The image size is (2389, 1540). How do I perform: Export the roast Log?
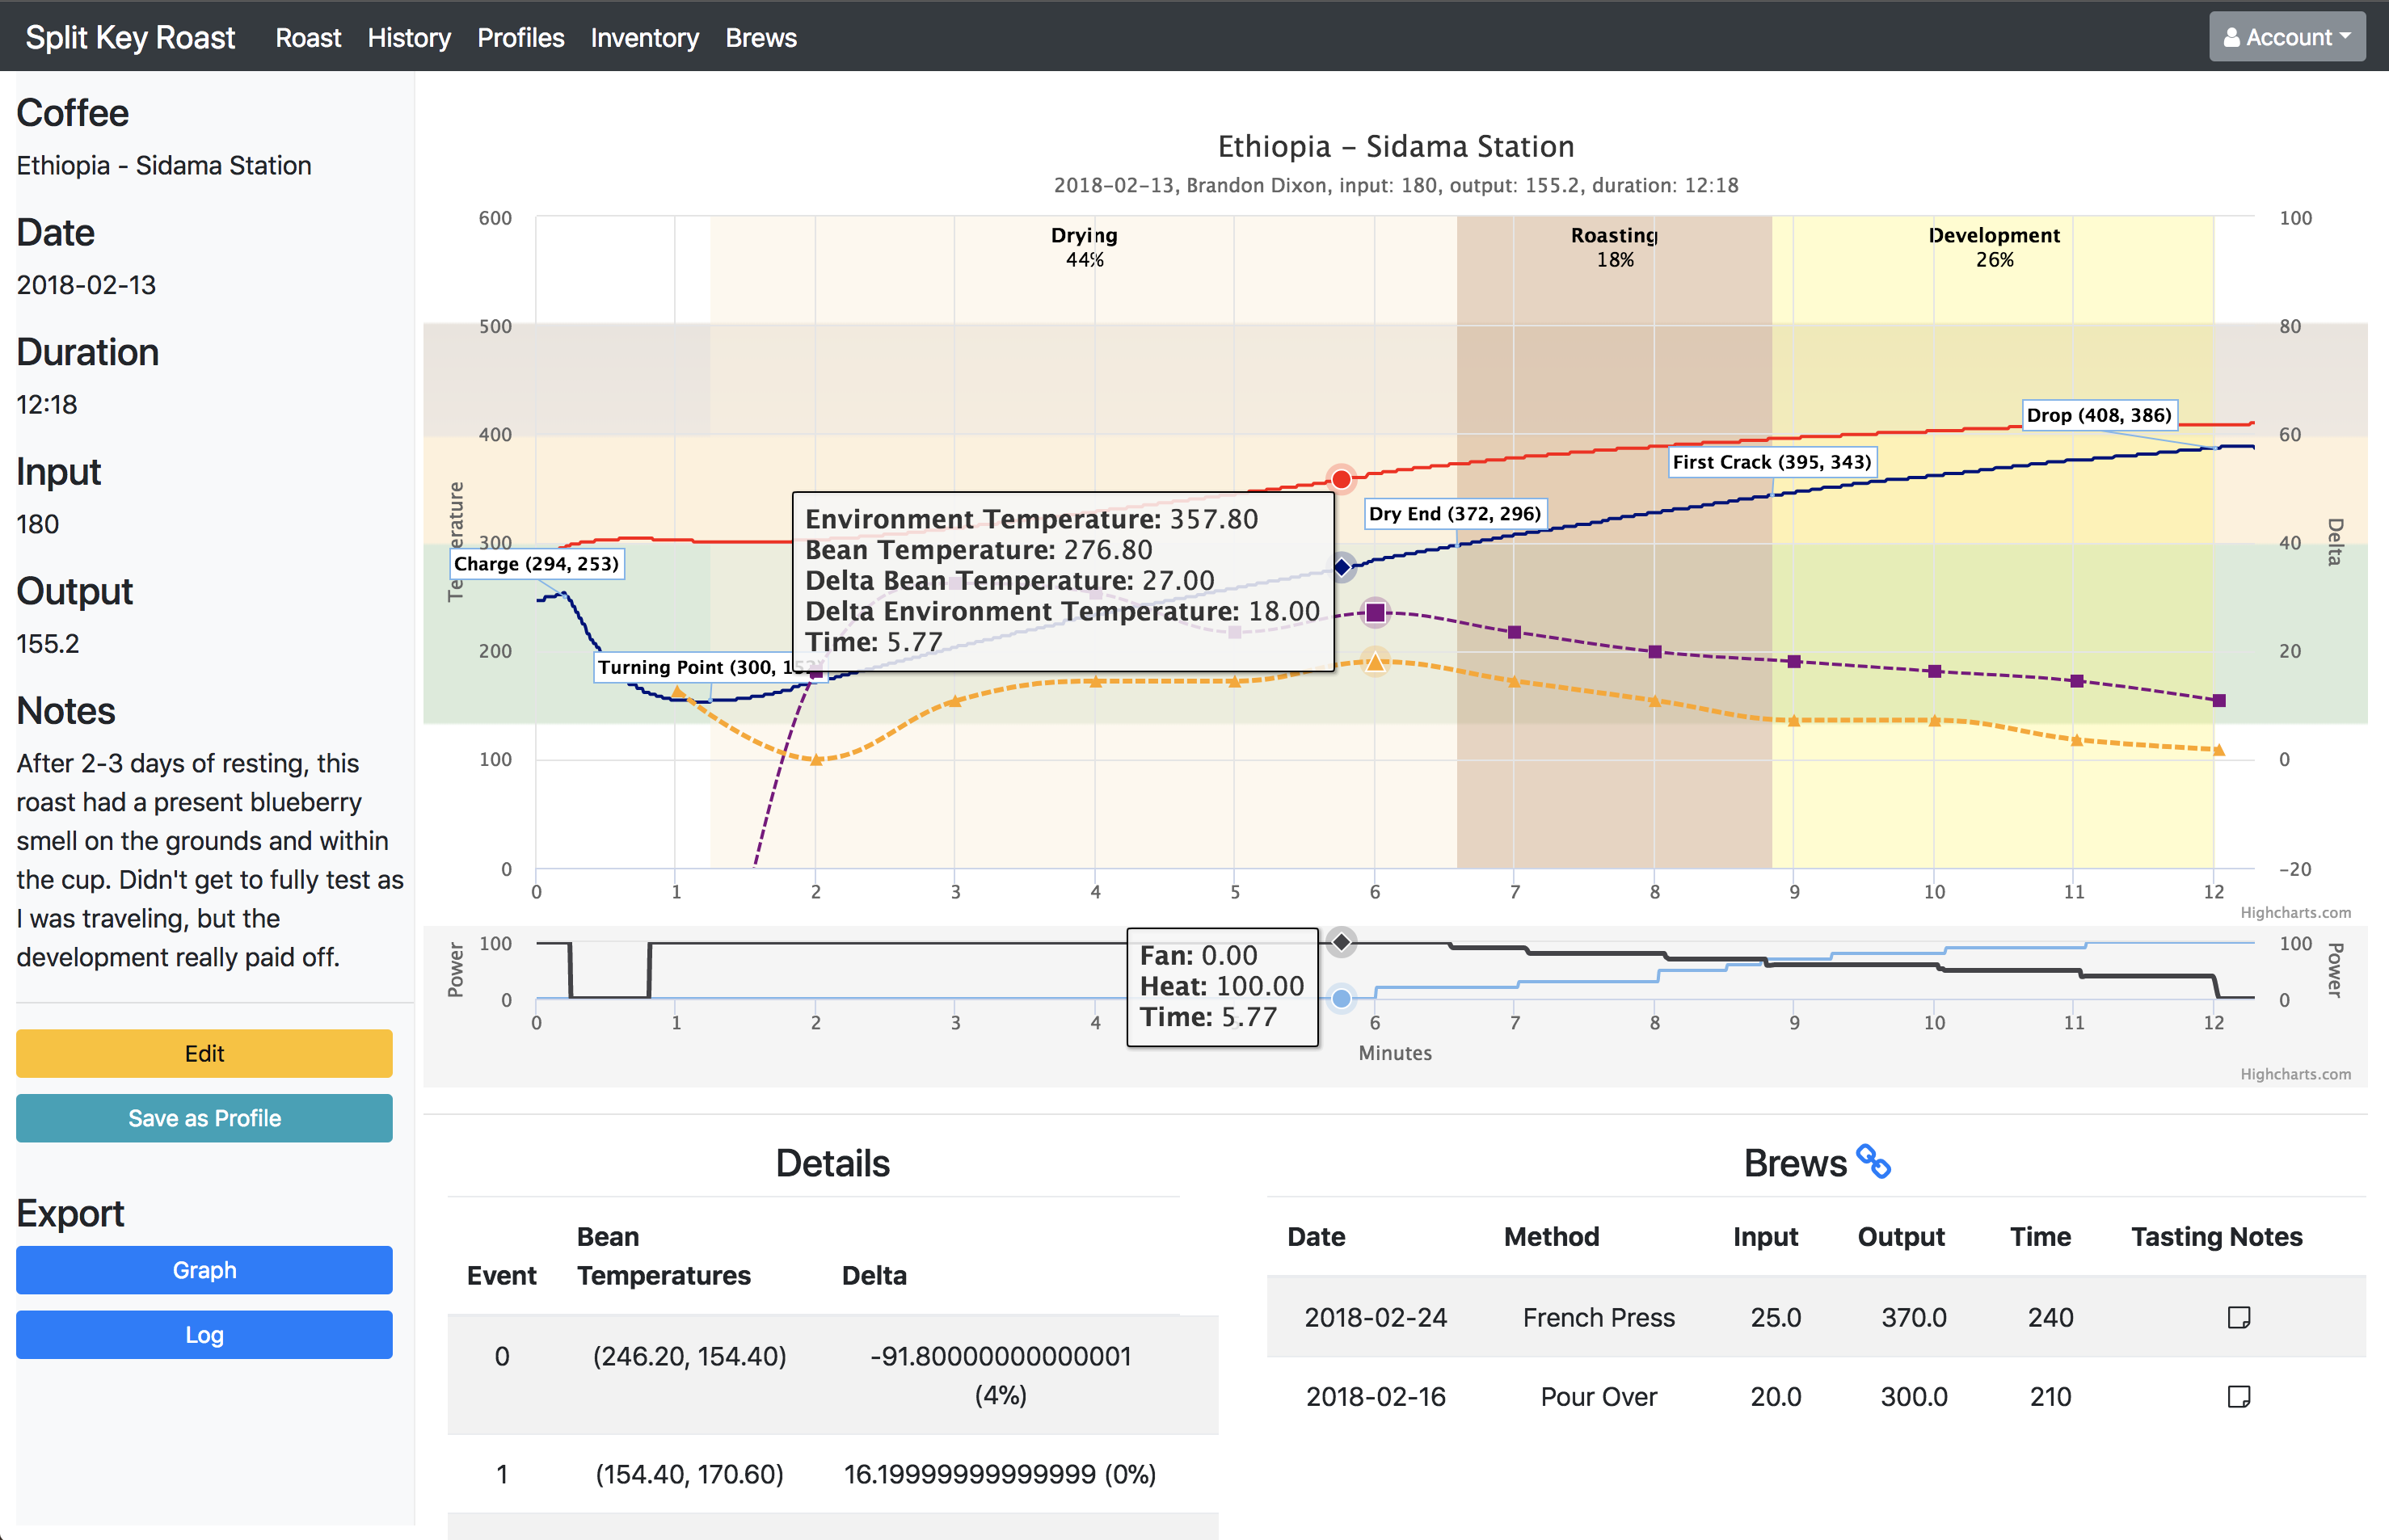click(x=204, y=1335)
